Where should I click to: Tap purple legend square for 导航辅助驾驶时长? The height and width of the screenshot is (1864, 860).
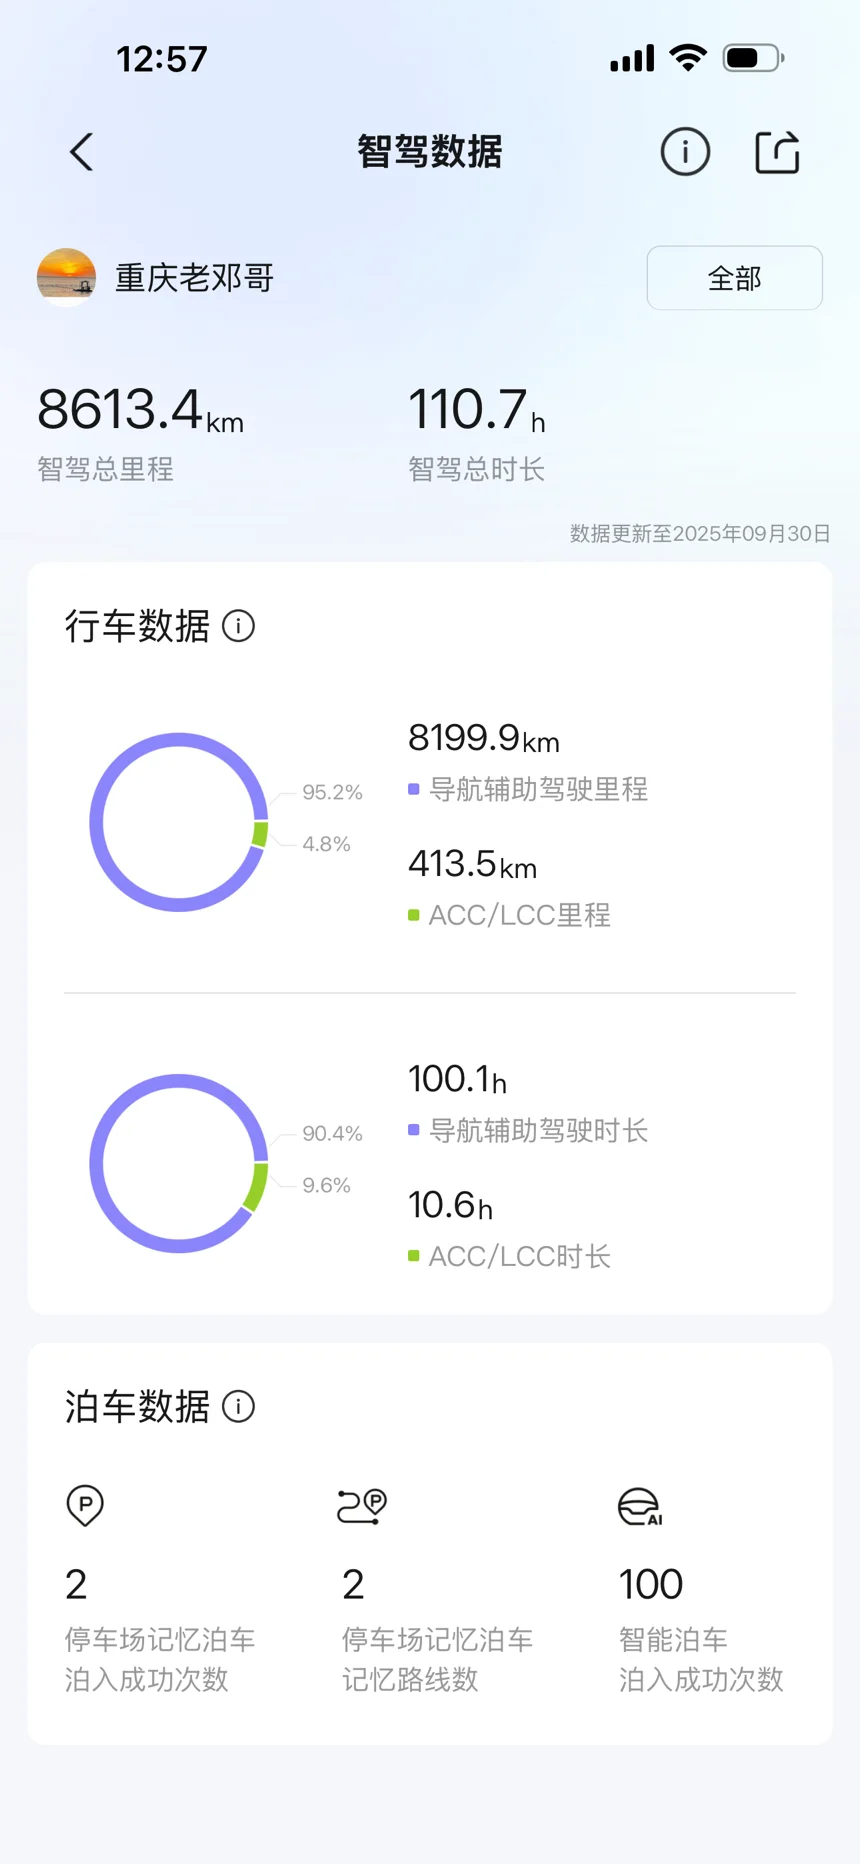414,1131
